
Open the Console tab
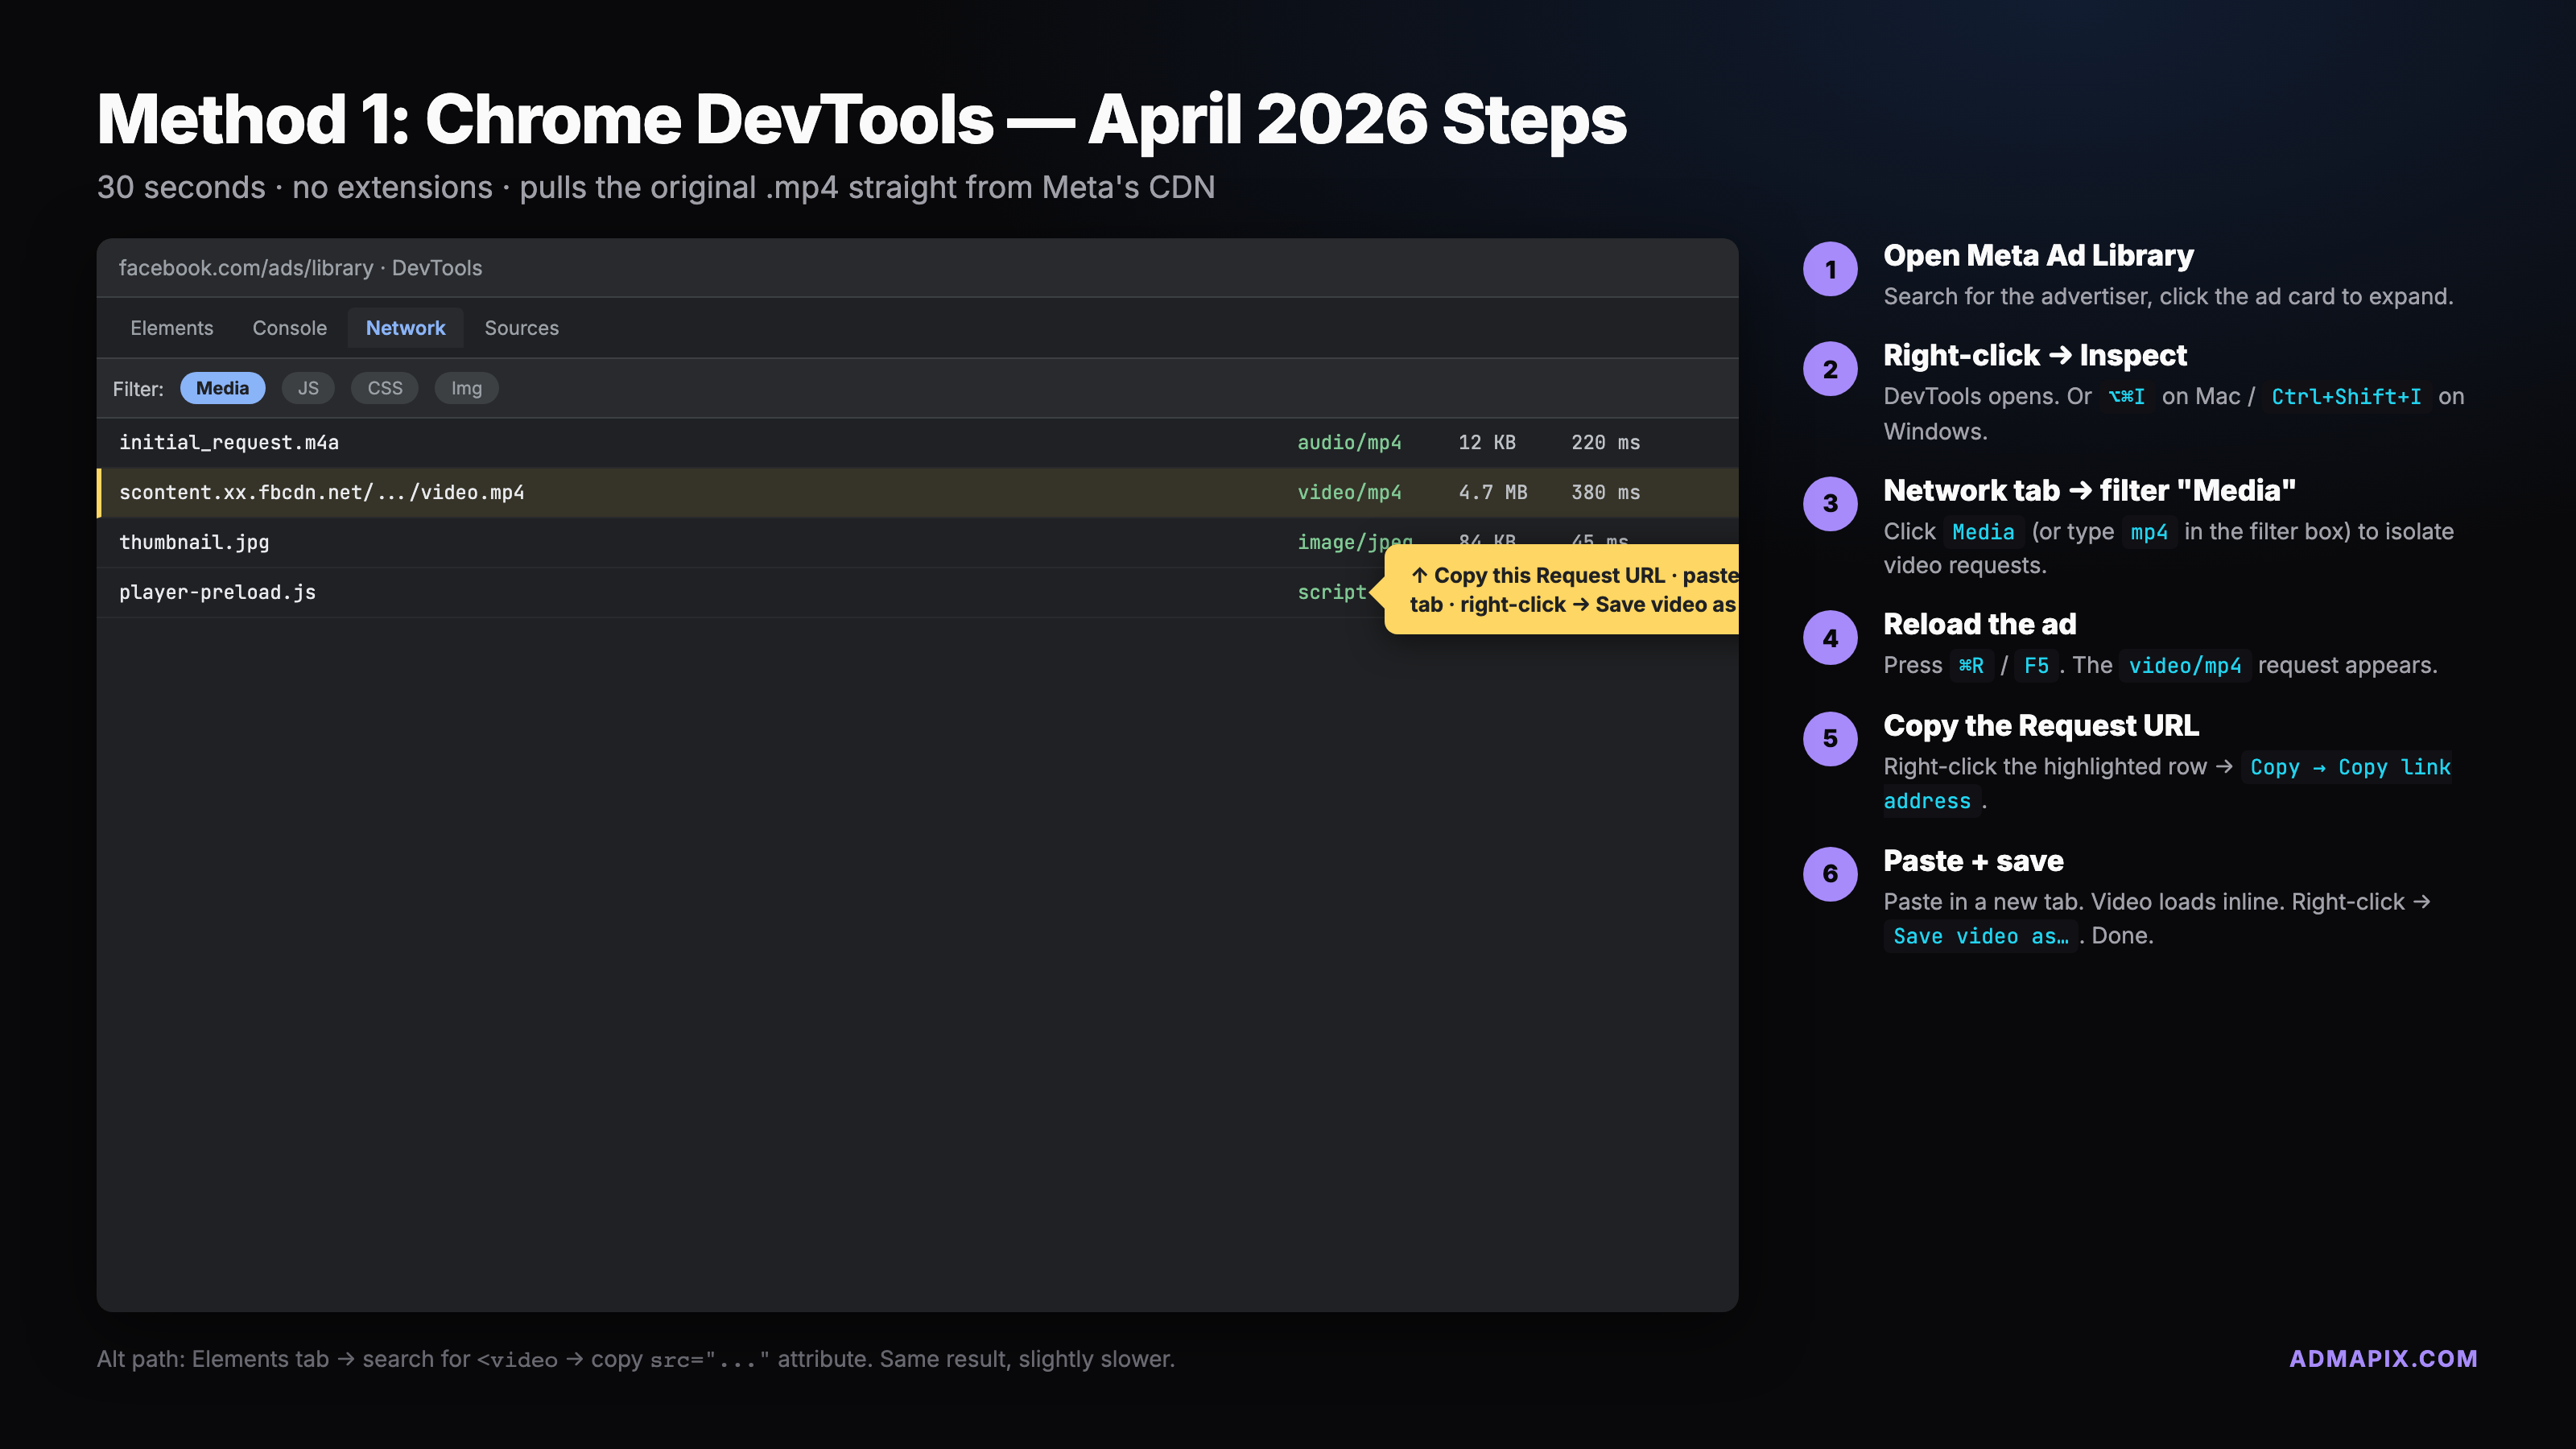point(289,328)
